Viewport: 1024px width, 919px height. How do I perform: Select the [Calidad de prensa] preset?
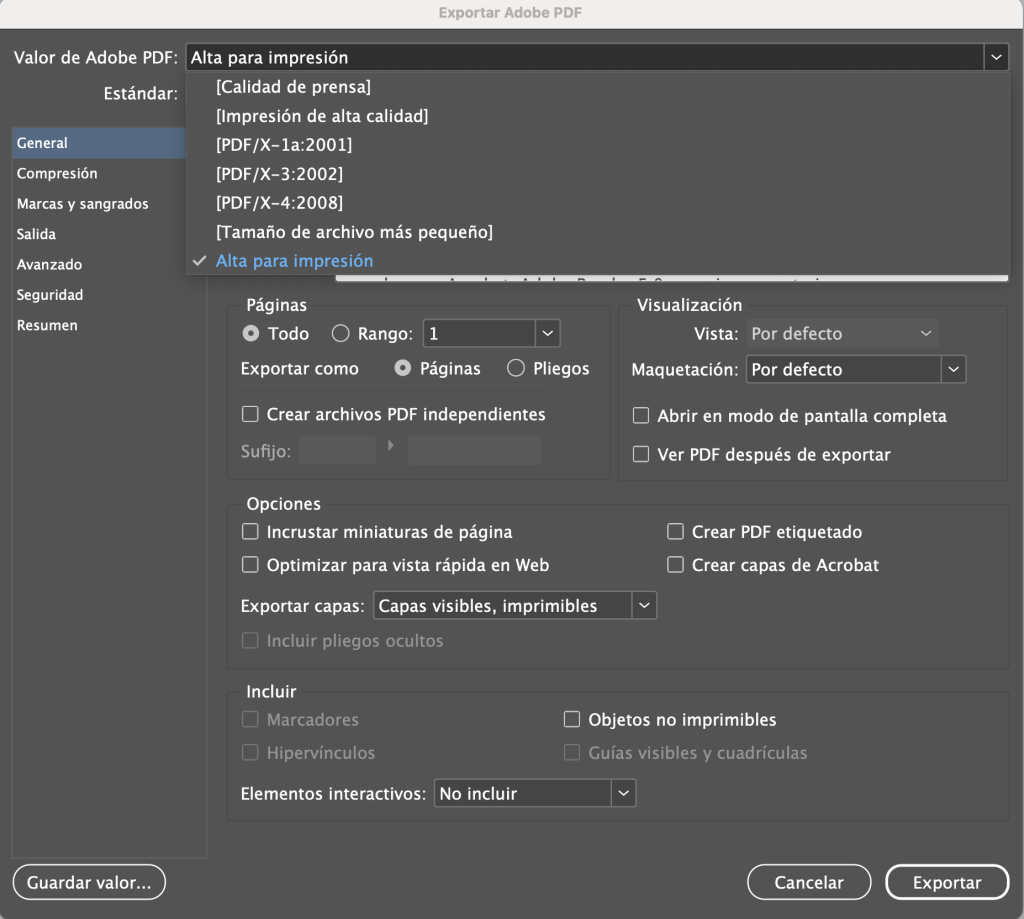[x=293, y=87]
